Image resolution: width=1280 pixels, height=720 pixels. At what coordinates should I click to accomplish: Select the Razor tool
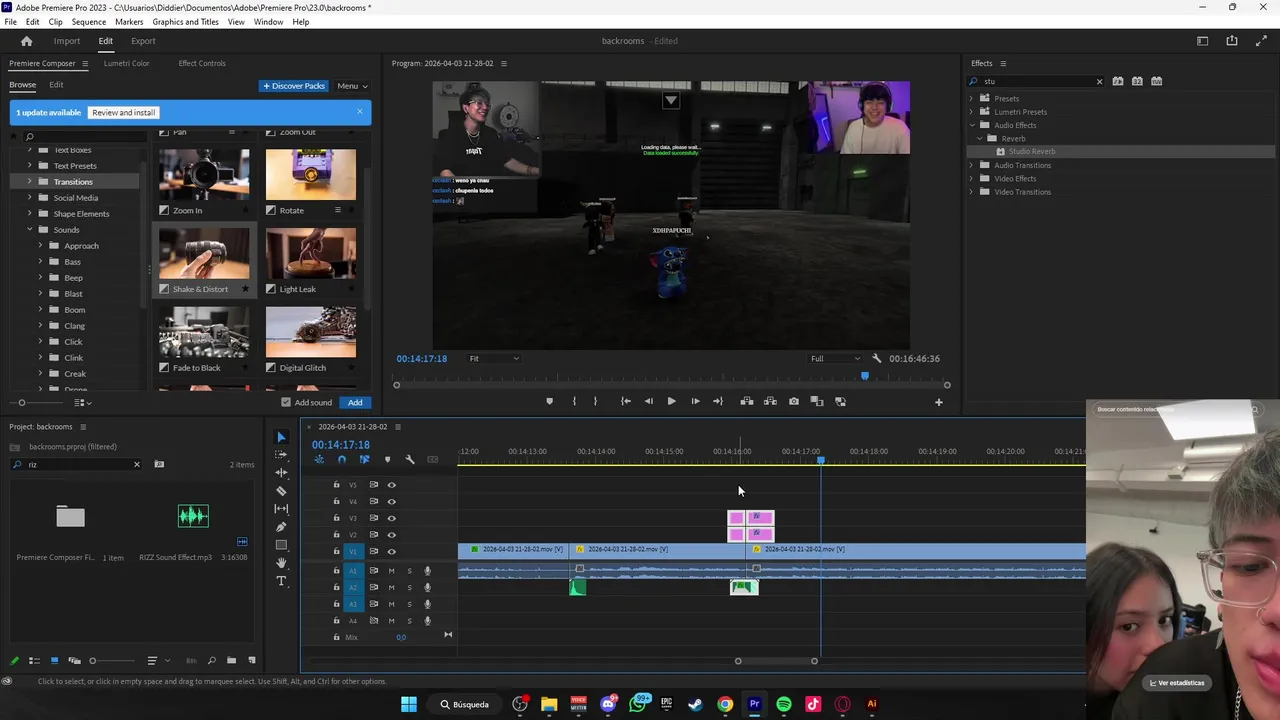pos(281,491)
